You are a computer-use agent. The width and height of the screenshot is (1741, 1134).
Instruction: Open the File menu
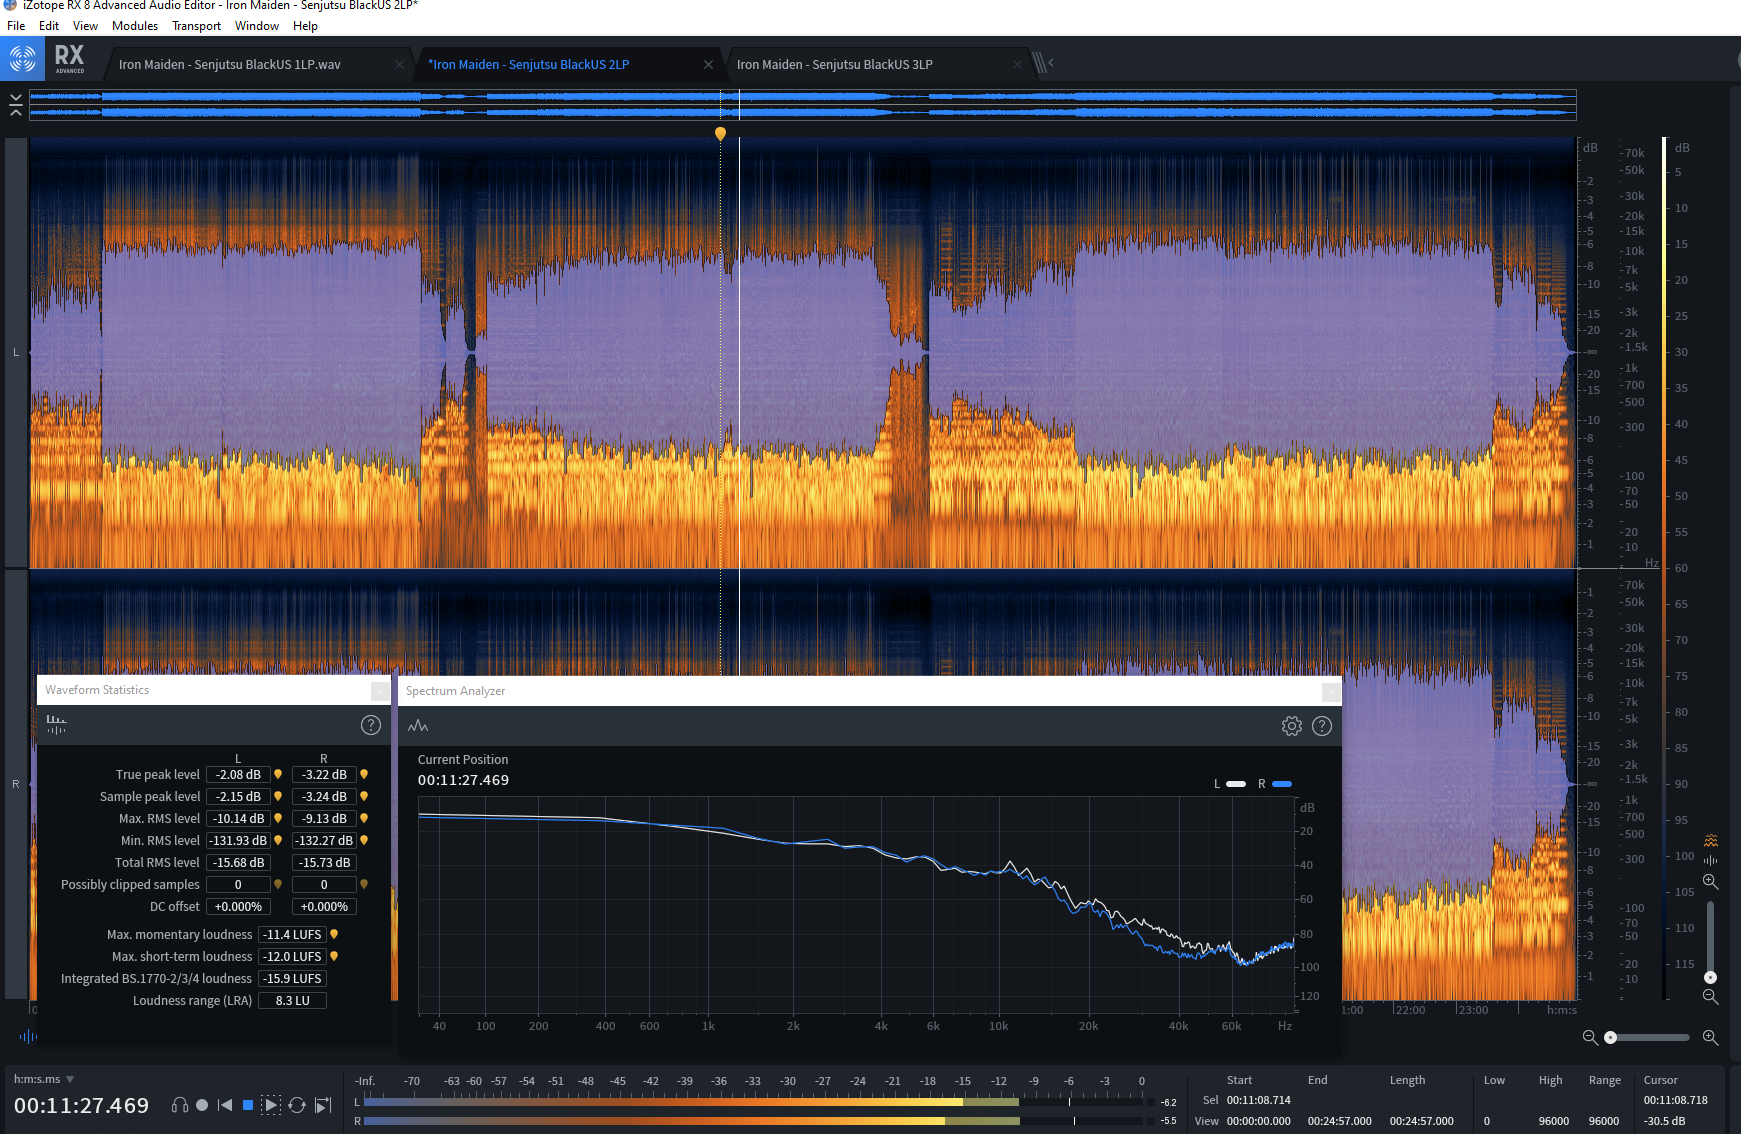16,26
